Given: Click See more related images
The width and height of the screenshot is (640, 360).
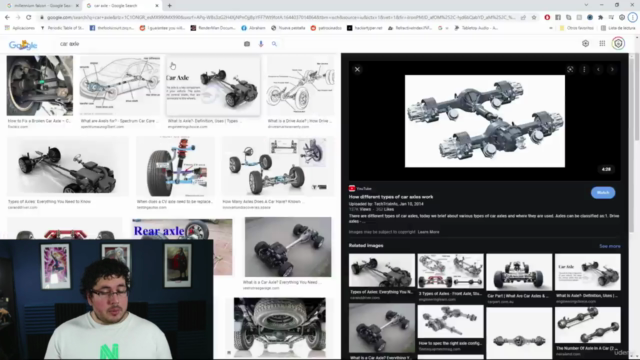Looking at the screenshot, I should tap(609, 246).
